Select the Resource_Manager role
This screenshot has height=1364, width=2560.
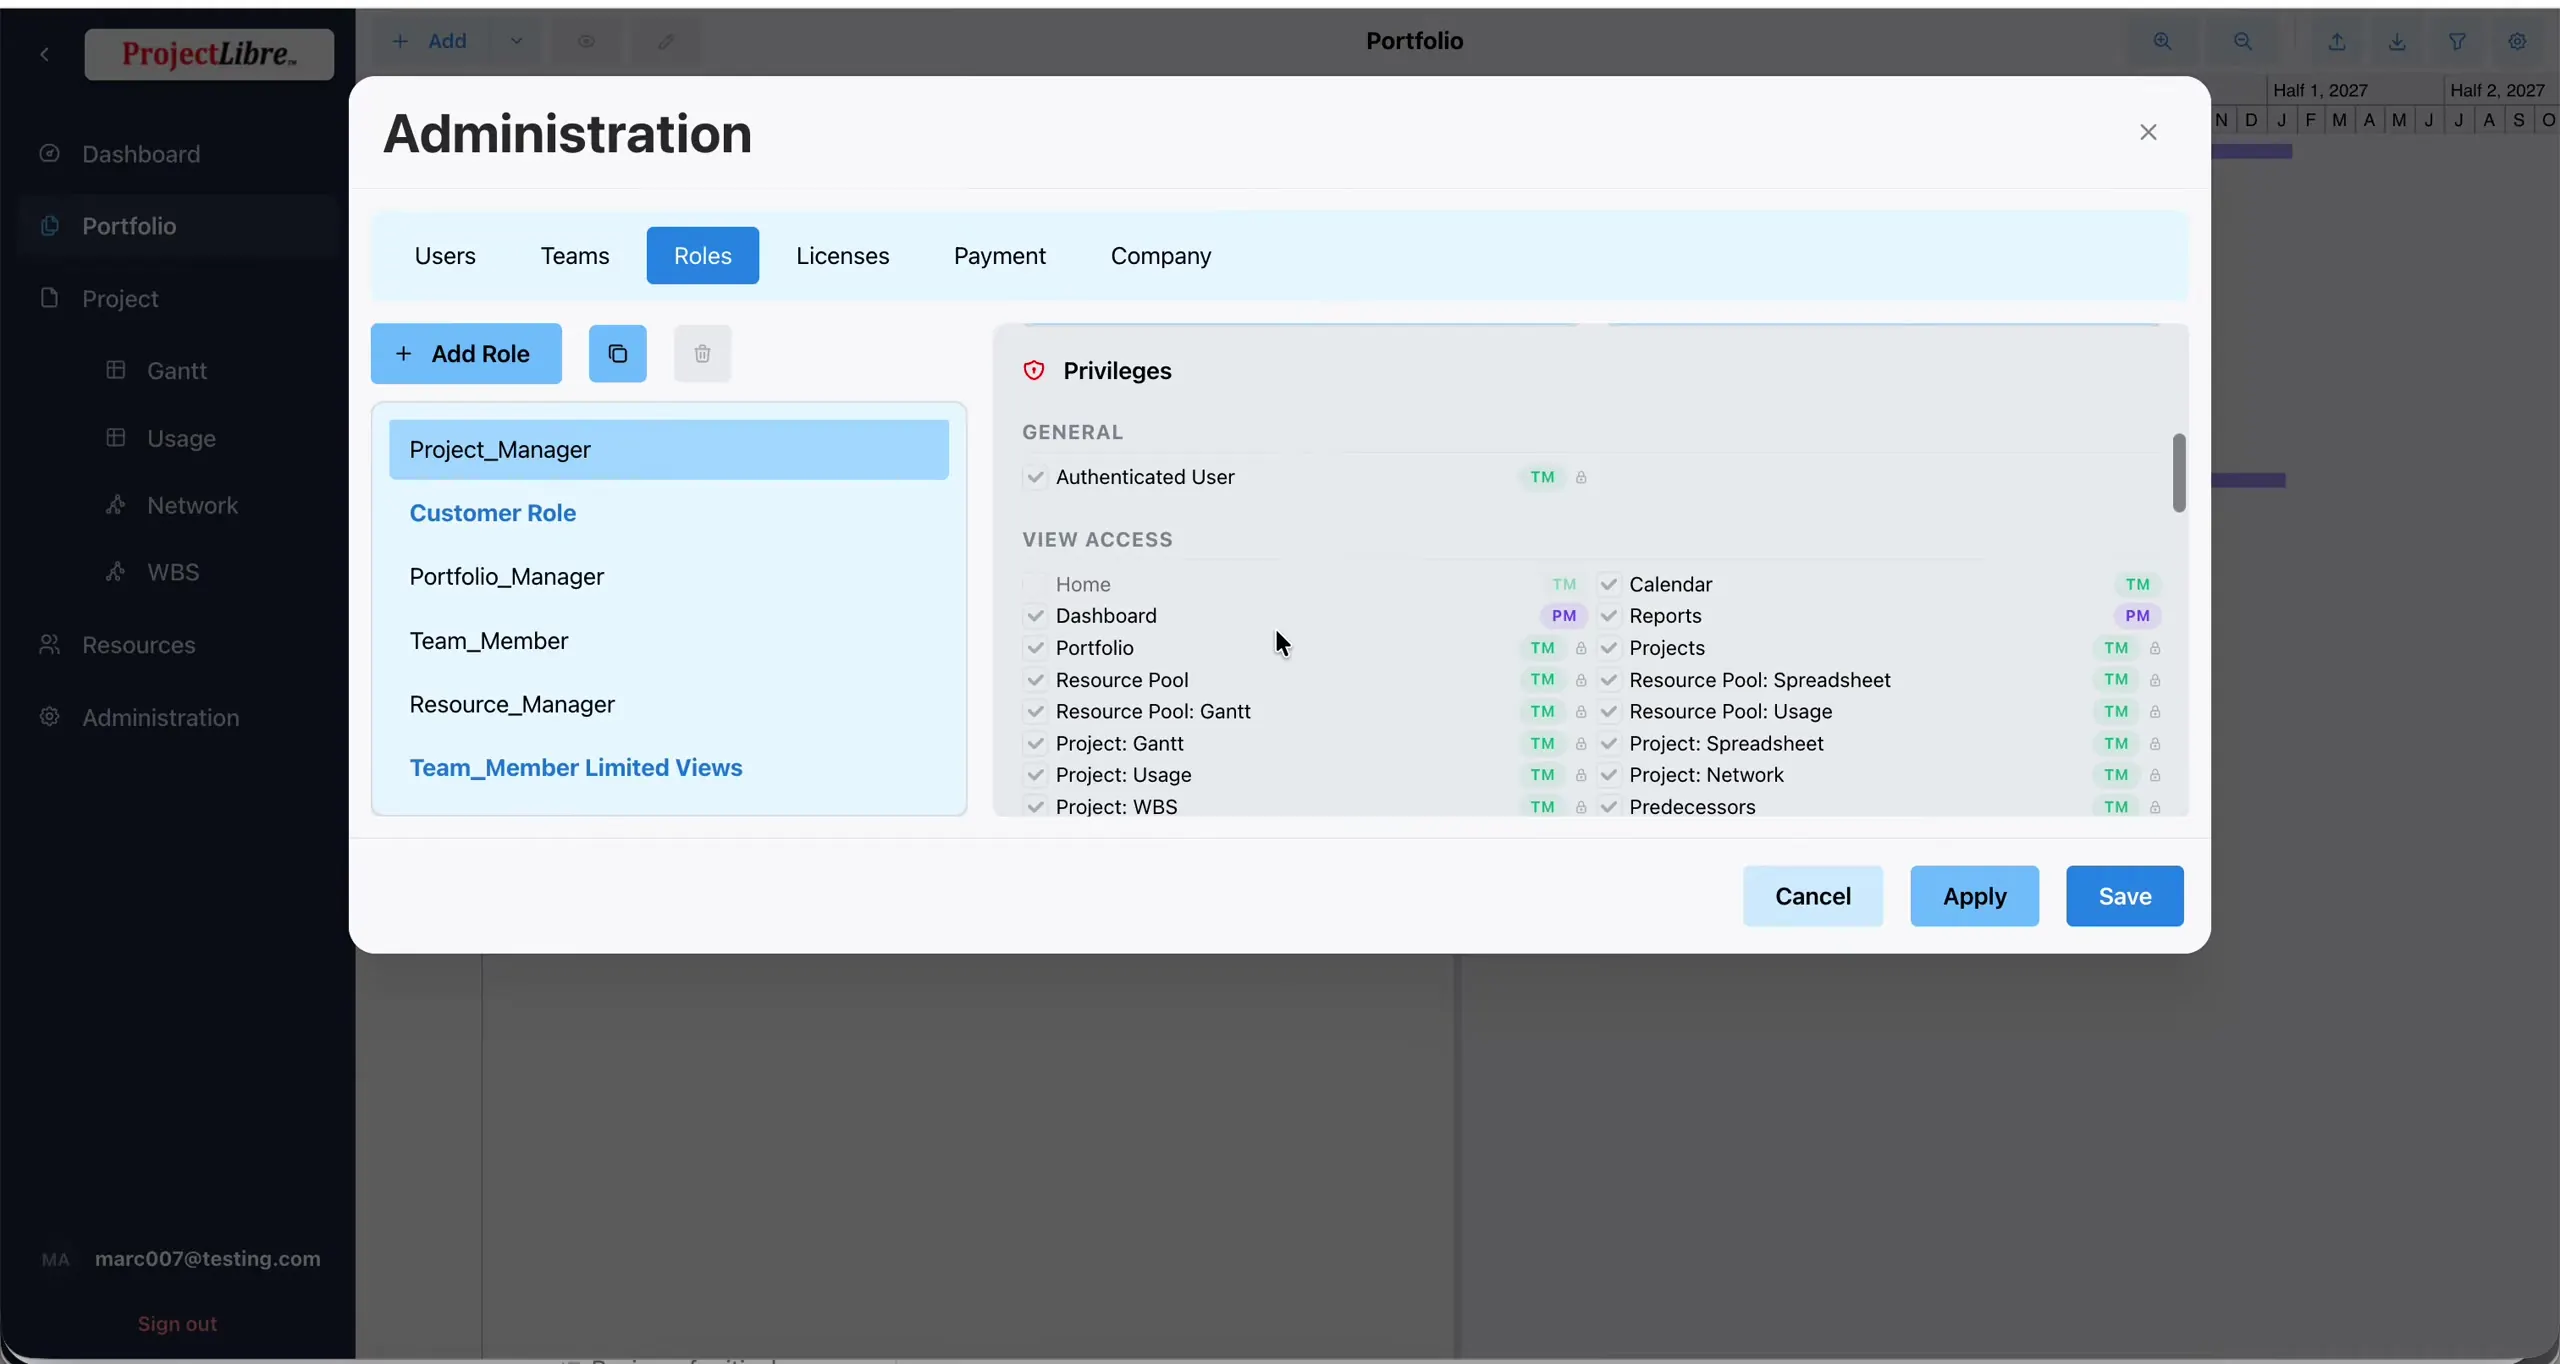coord(668,705)
